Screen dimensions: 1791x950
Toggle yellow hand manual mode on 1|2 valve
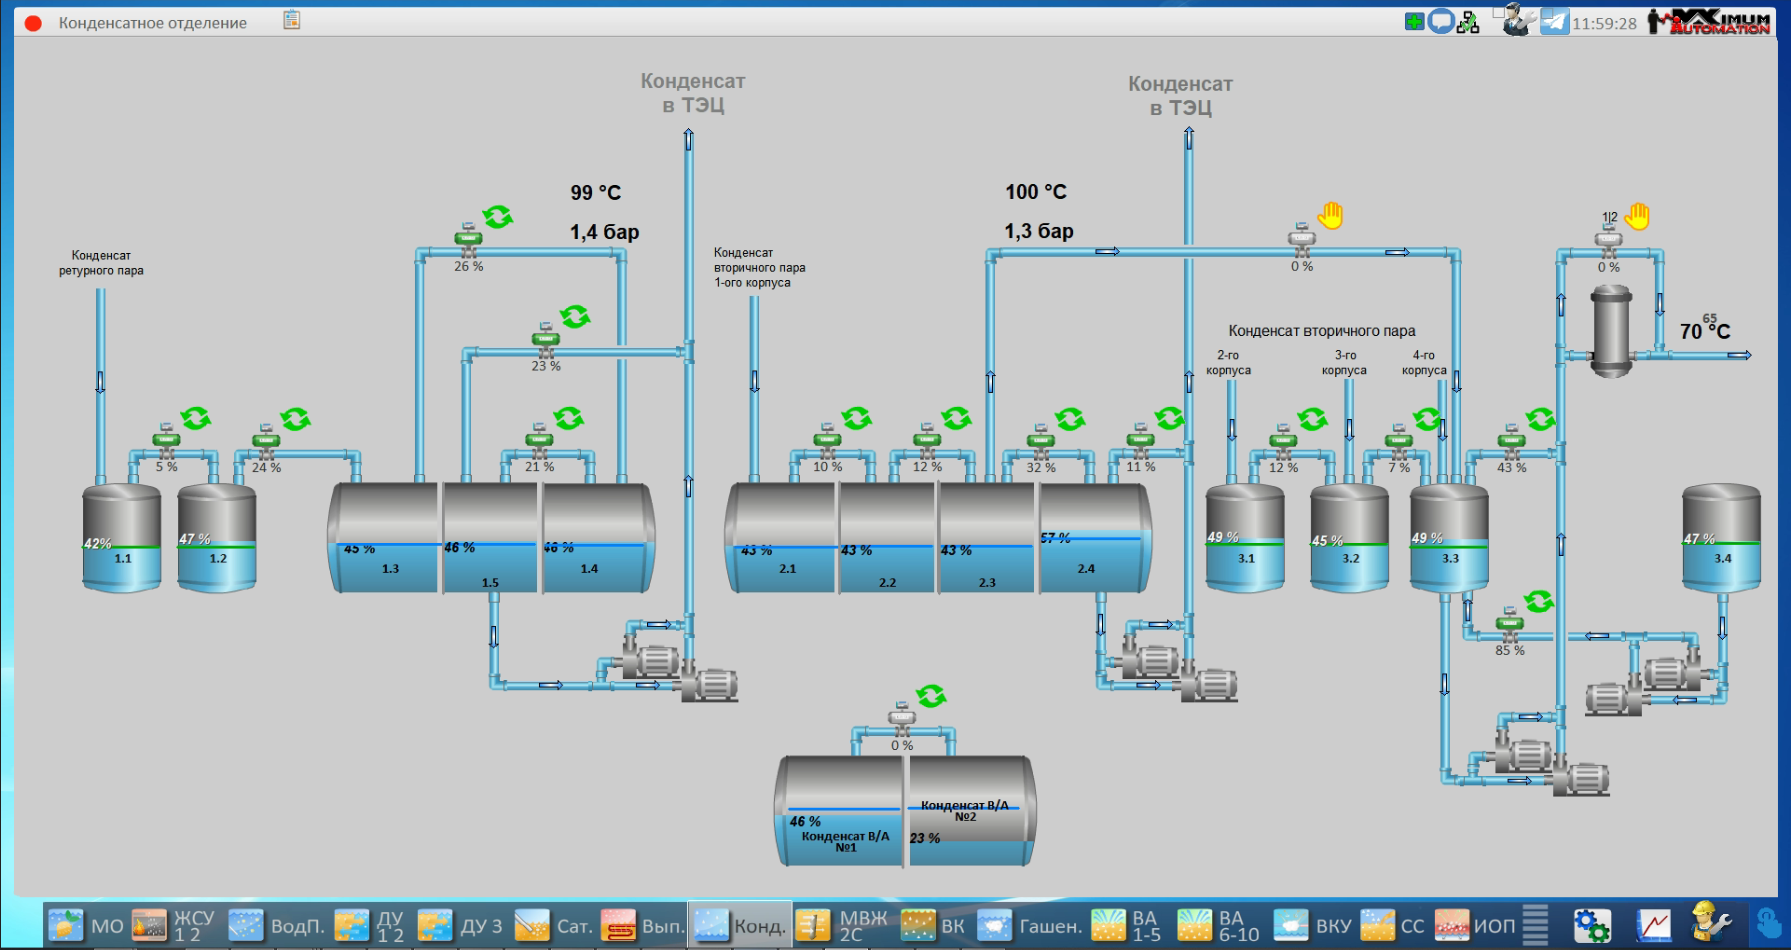pos(1637,216)
